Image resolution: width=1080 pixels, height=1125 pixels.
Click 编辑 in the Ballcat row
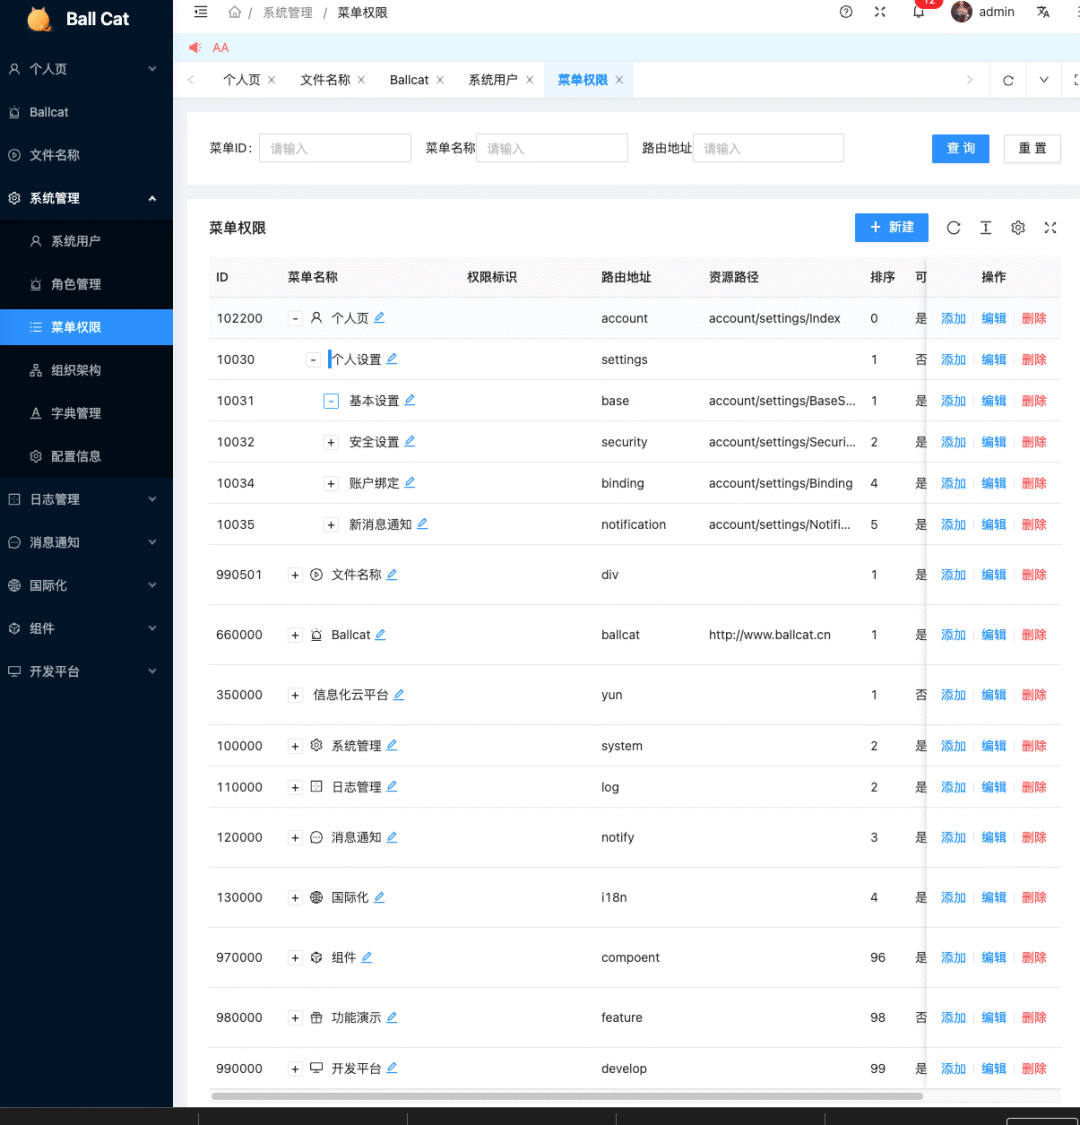coord(993,634)
